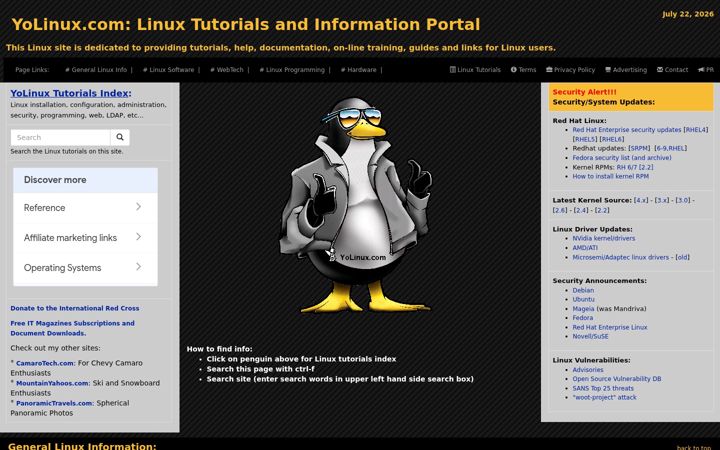Click the PR megaphone icon
720x450 pixels.
coord(701,70)
